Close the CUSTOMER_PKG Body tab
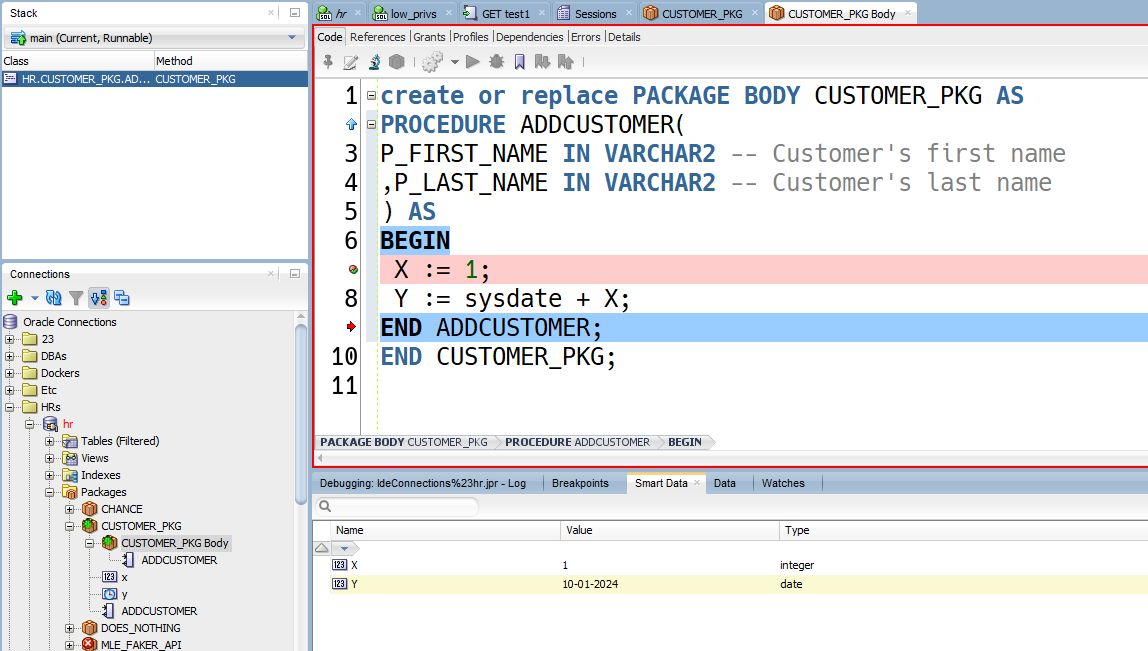Image resolution: width=1148 pixels, height=651 pixels. pos(908,12)
